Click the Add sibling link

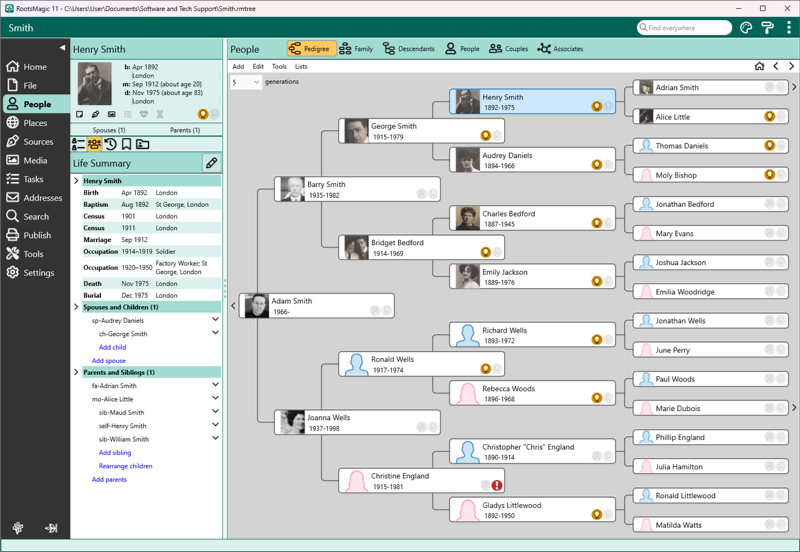coord(115,453)
